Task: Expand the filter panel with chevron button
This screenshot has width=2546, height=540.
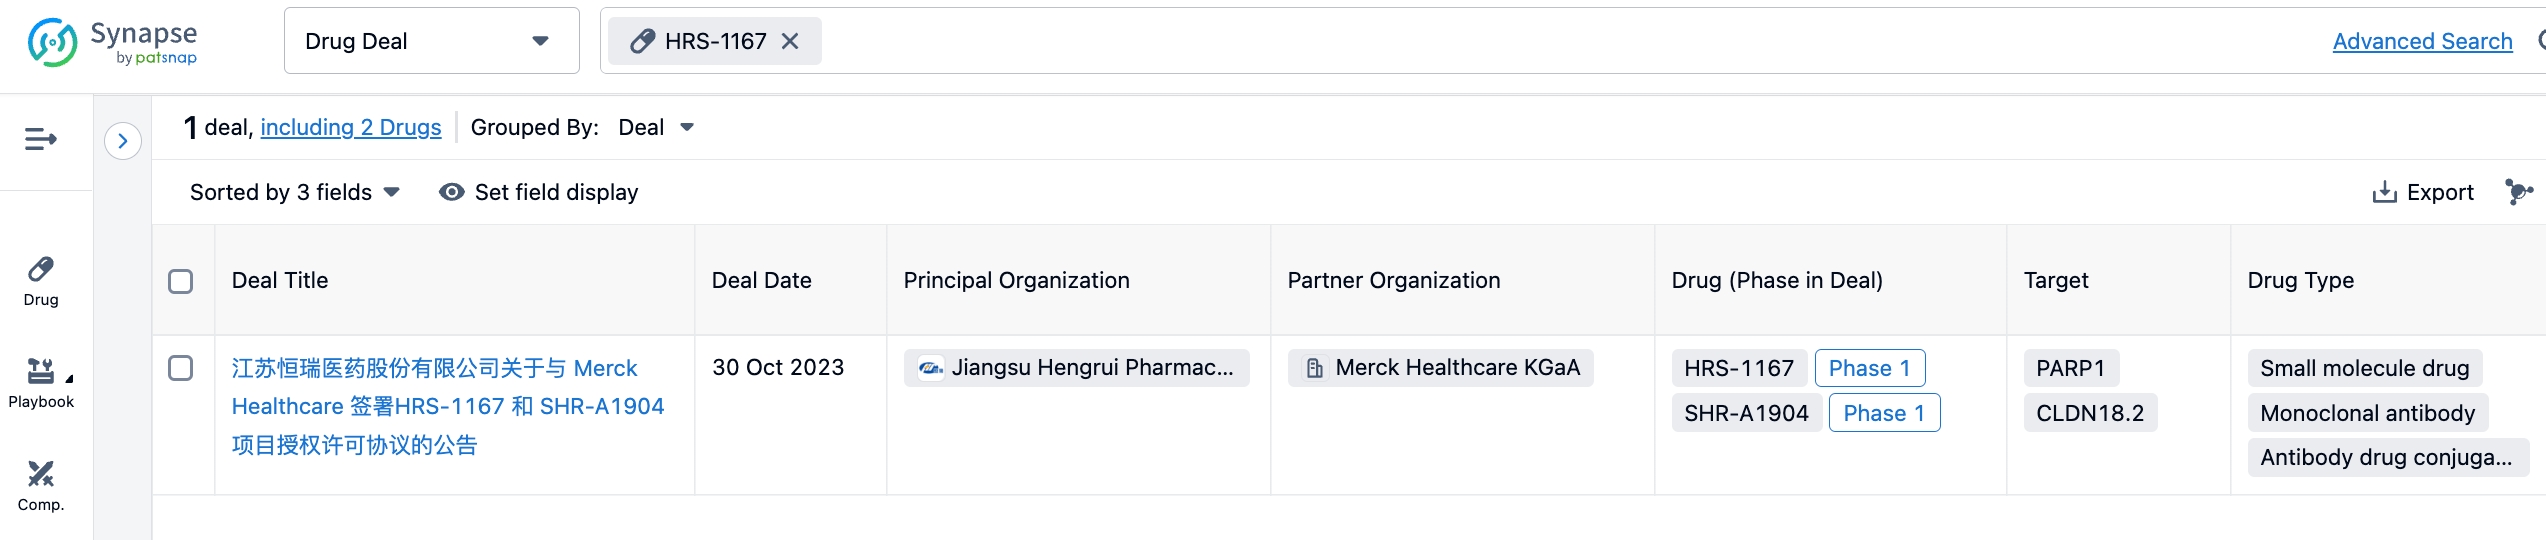Action: pyautogui.click(x=123, y=141)
